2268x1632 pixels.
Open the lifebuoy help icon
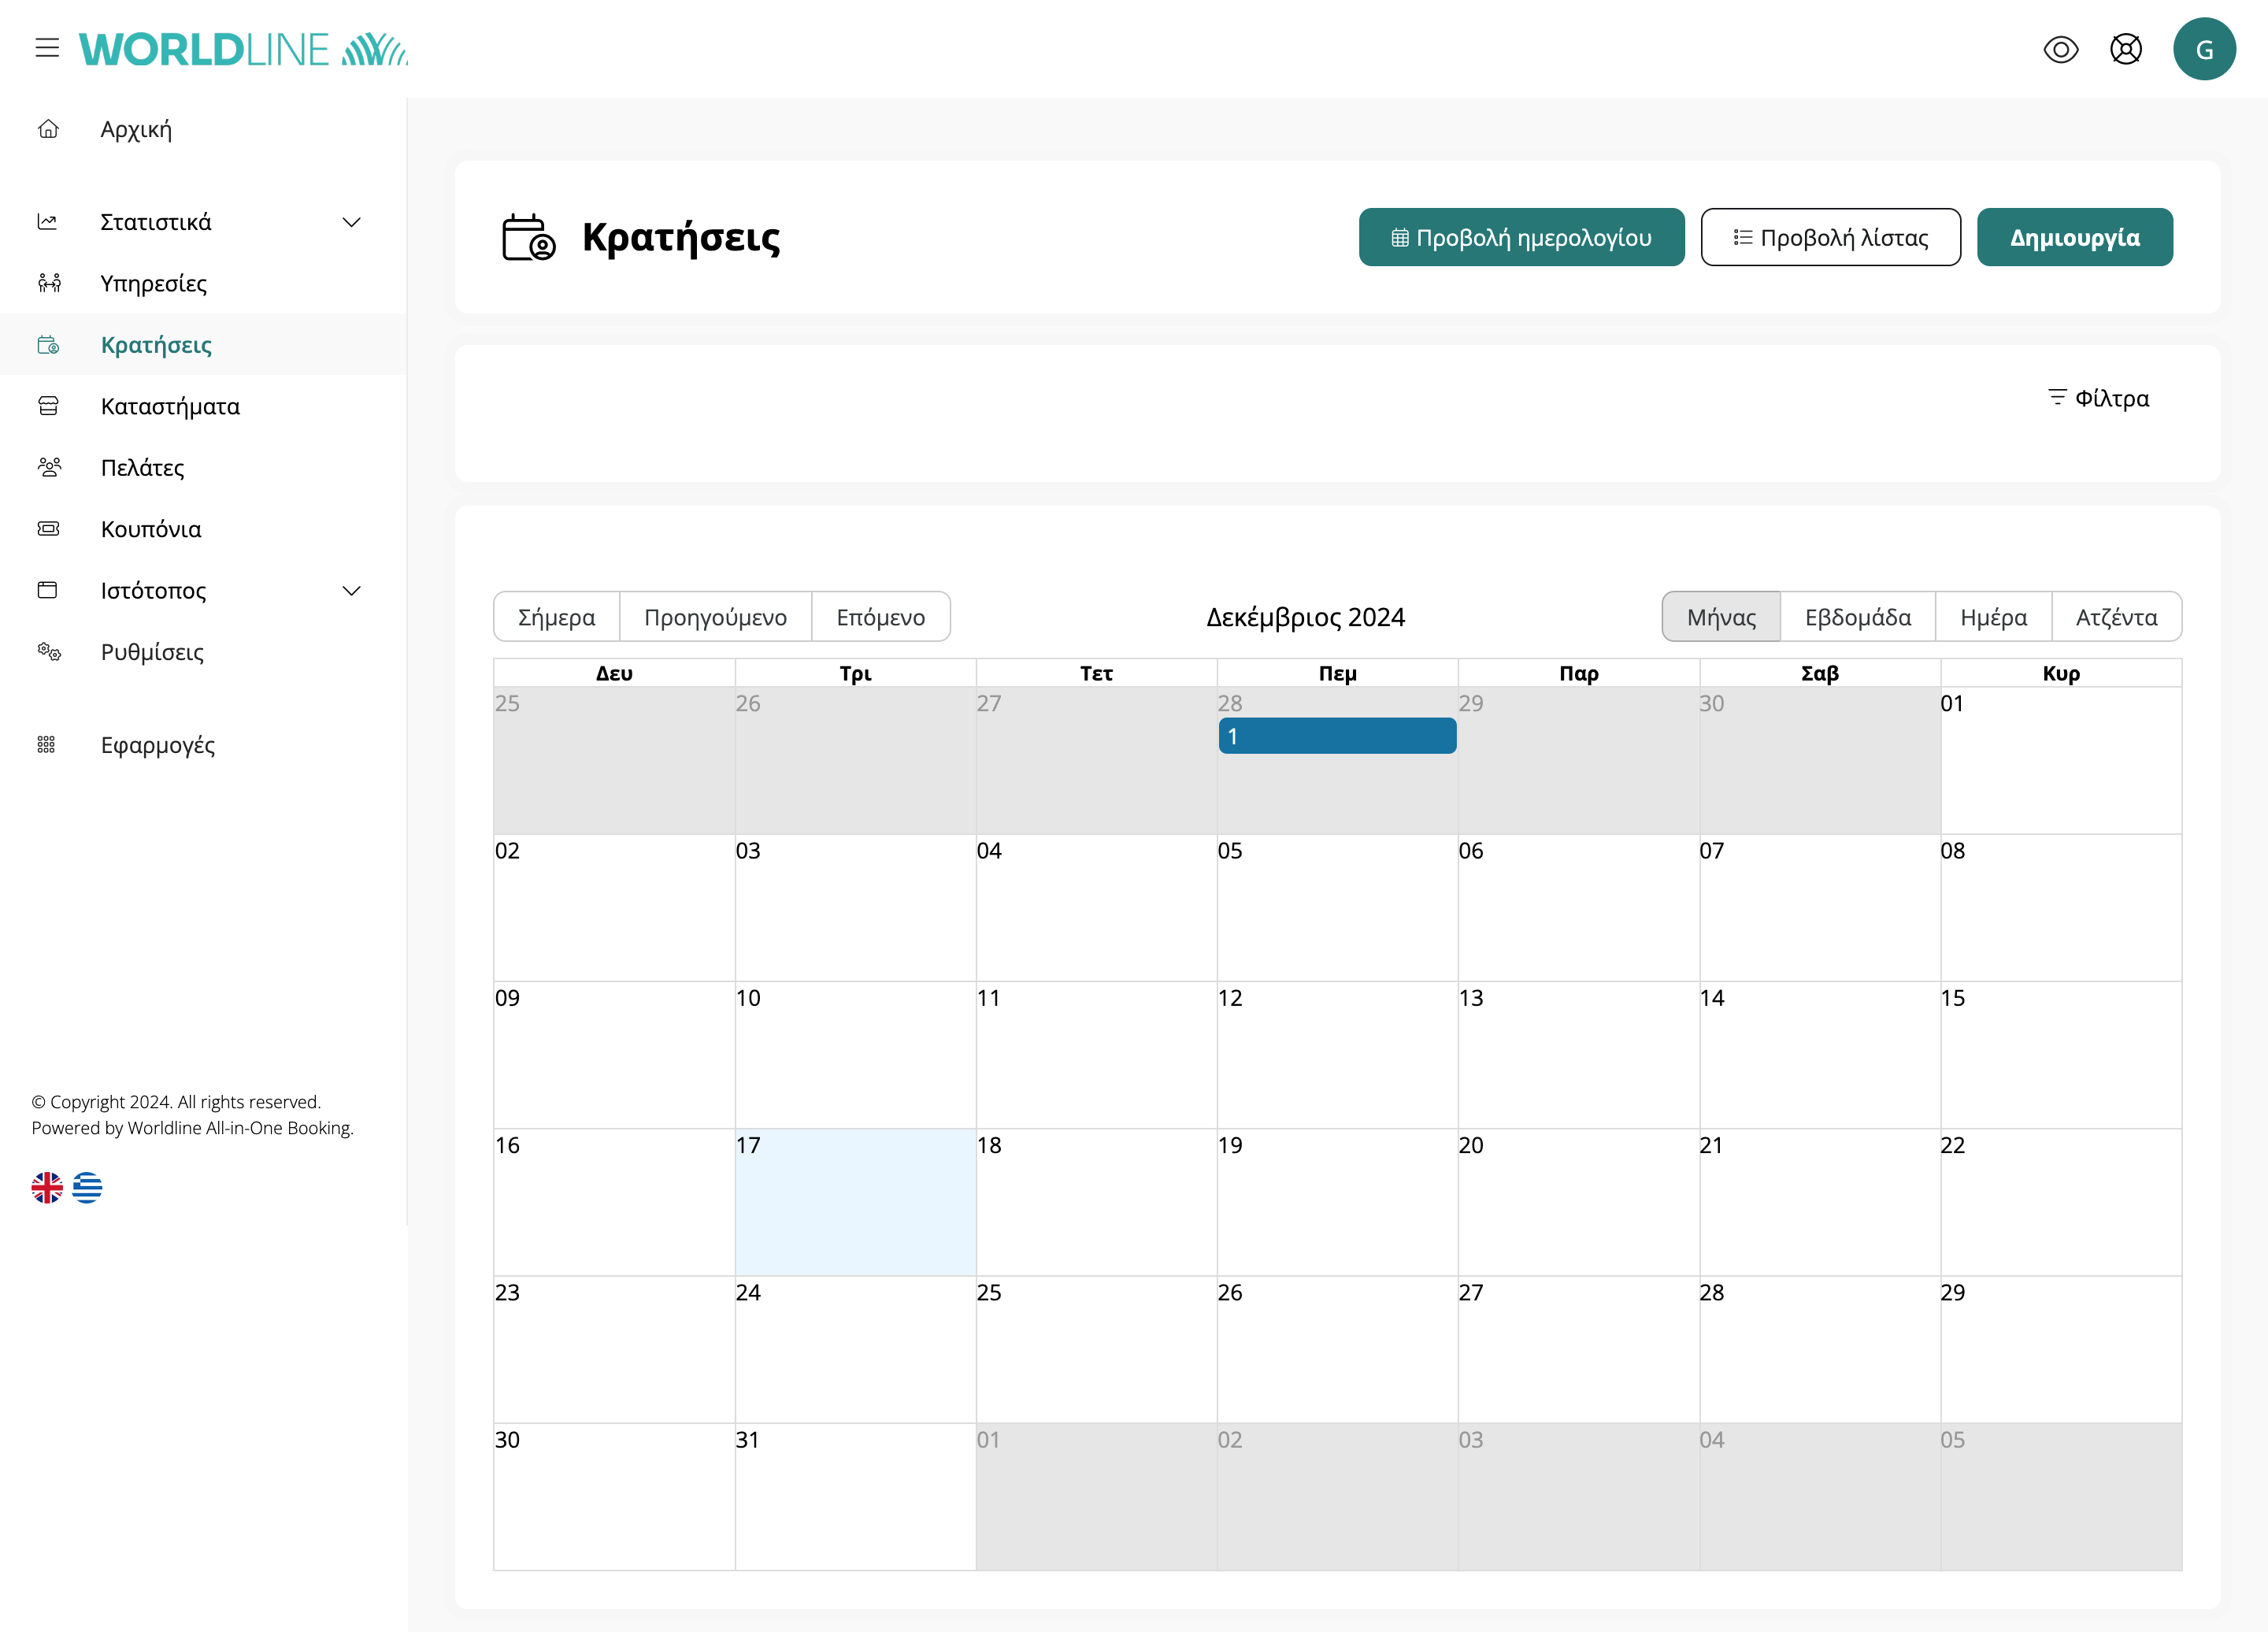[2125, 49]
